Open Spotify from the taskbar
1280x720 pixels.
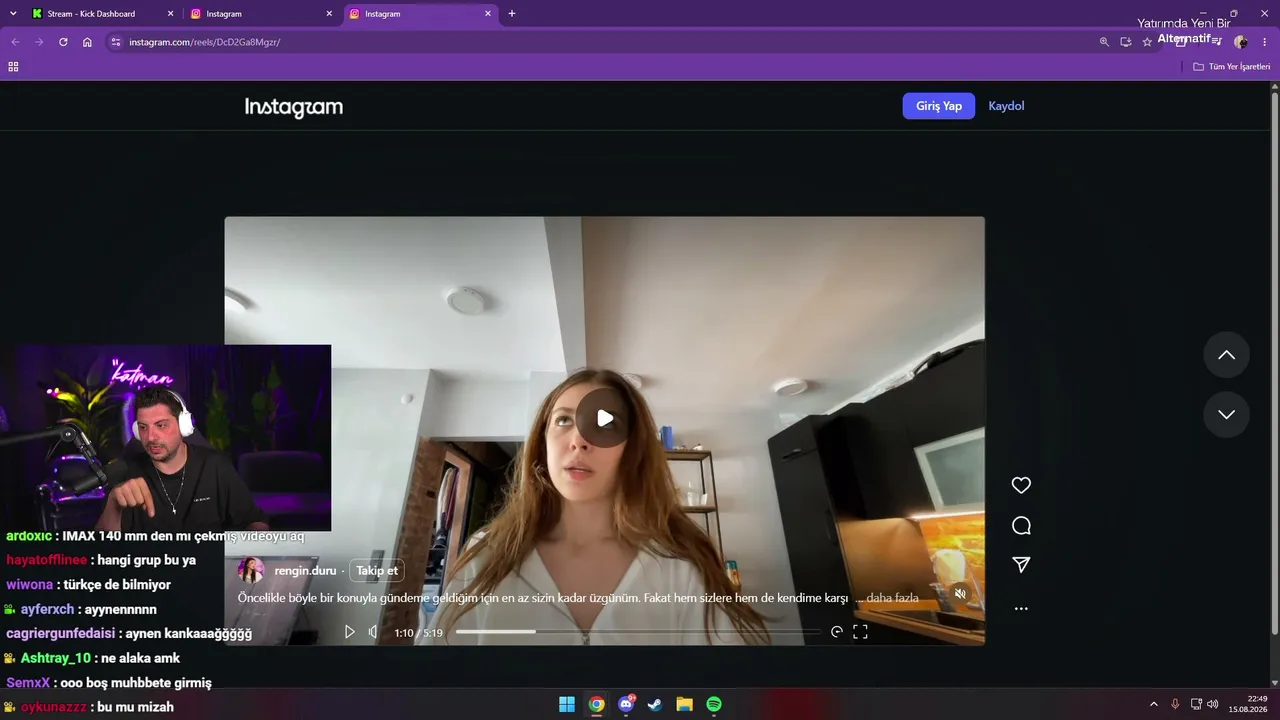714,704
